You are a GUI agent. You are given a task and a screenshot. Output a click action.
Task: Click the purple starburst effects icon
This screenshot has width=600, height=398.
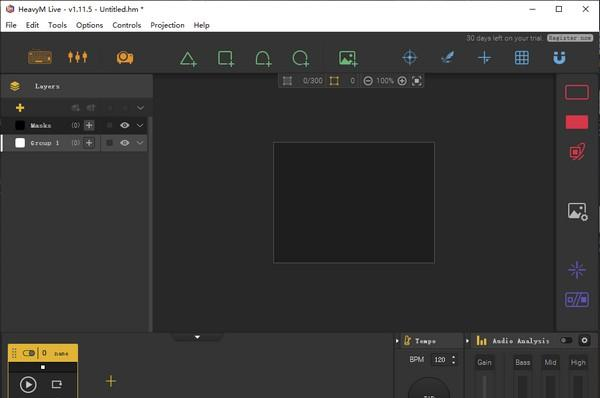pyautogui.click(x=577, y=270)
